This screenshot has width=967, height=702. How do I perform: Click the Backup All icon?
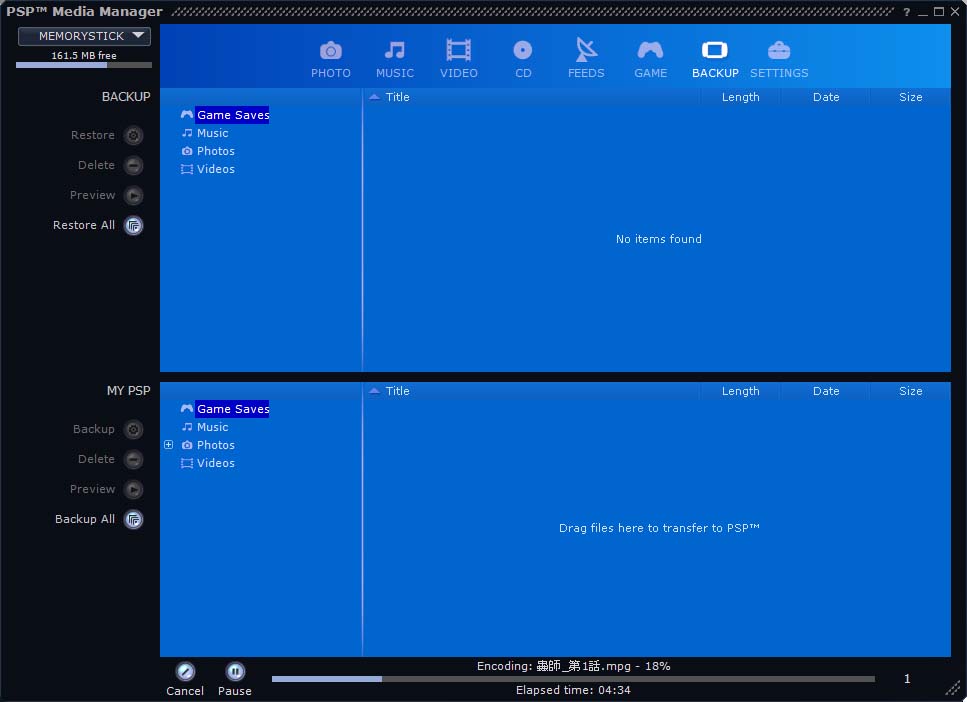(133, 519)
